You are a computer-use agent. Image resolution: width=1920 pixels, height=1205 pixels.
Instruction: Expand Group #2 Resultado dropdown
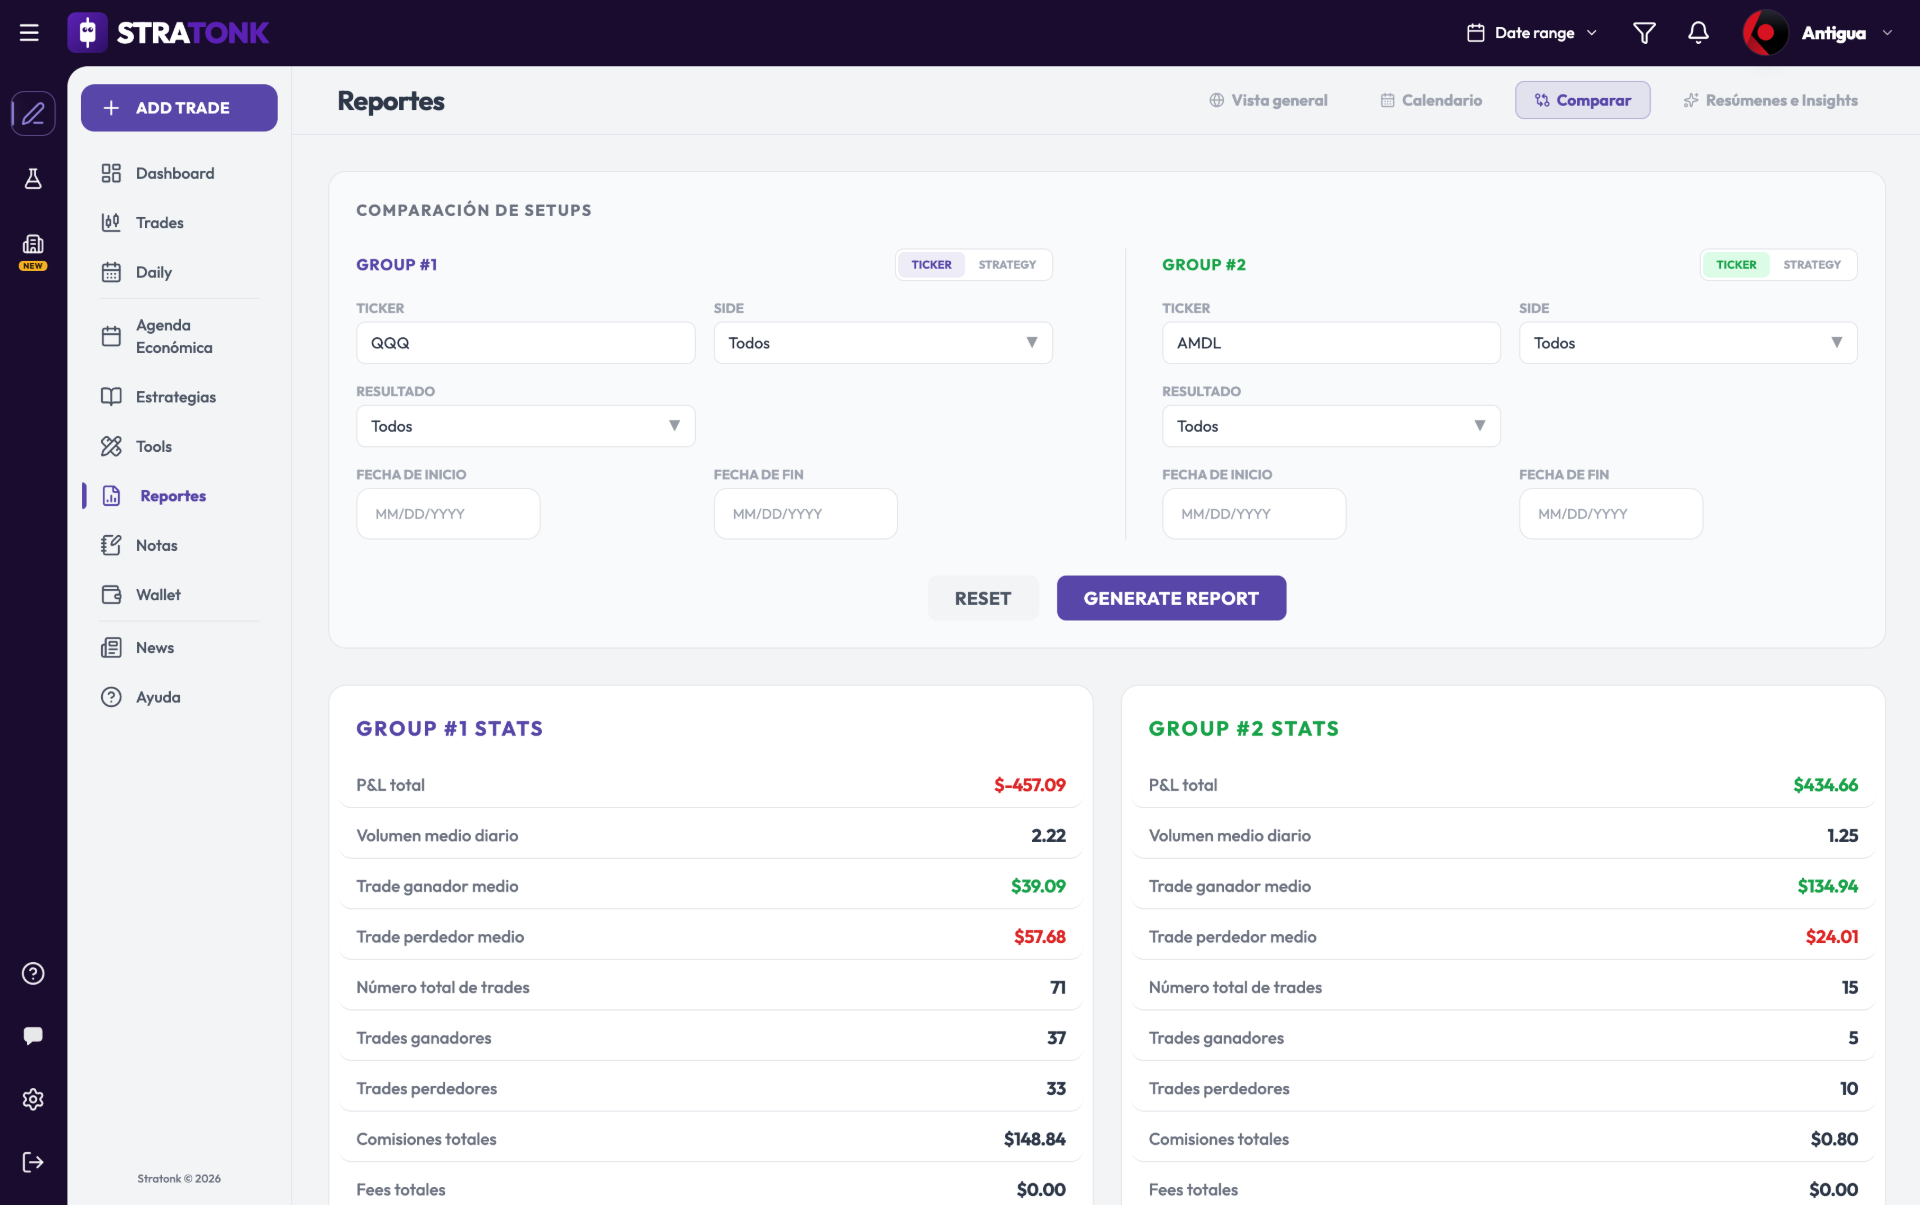click(1331, 426)
